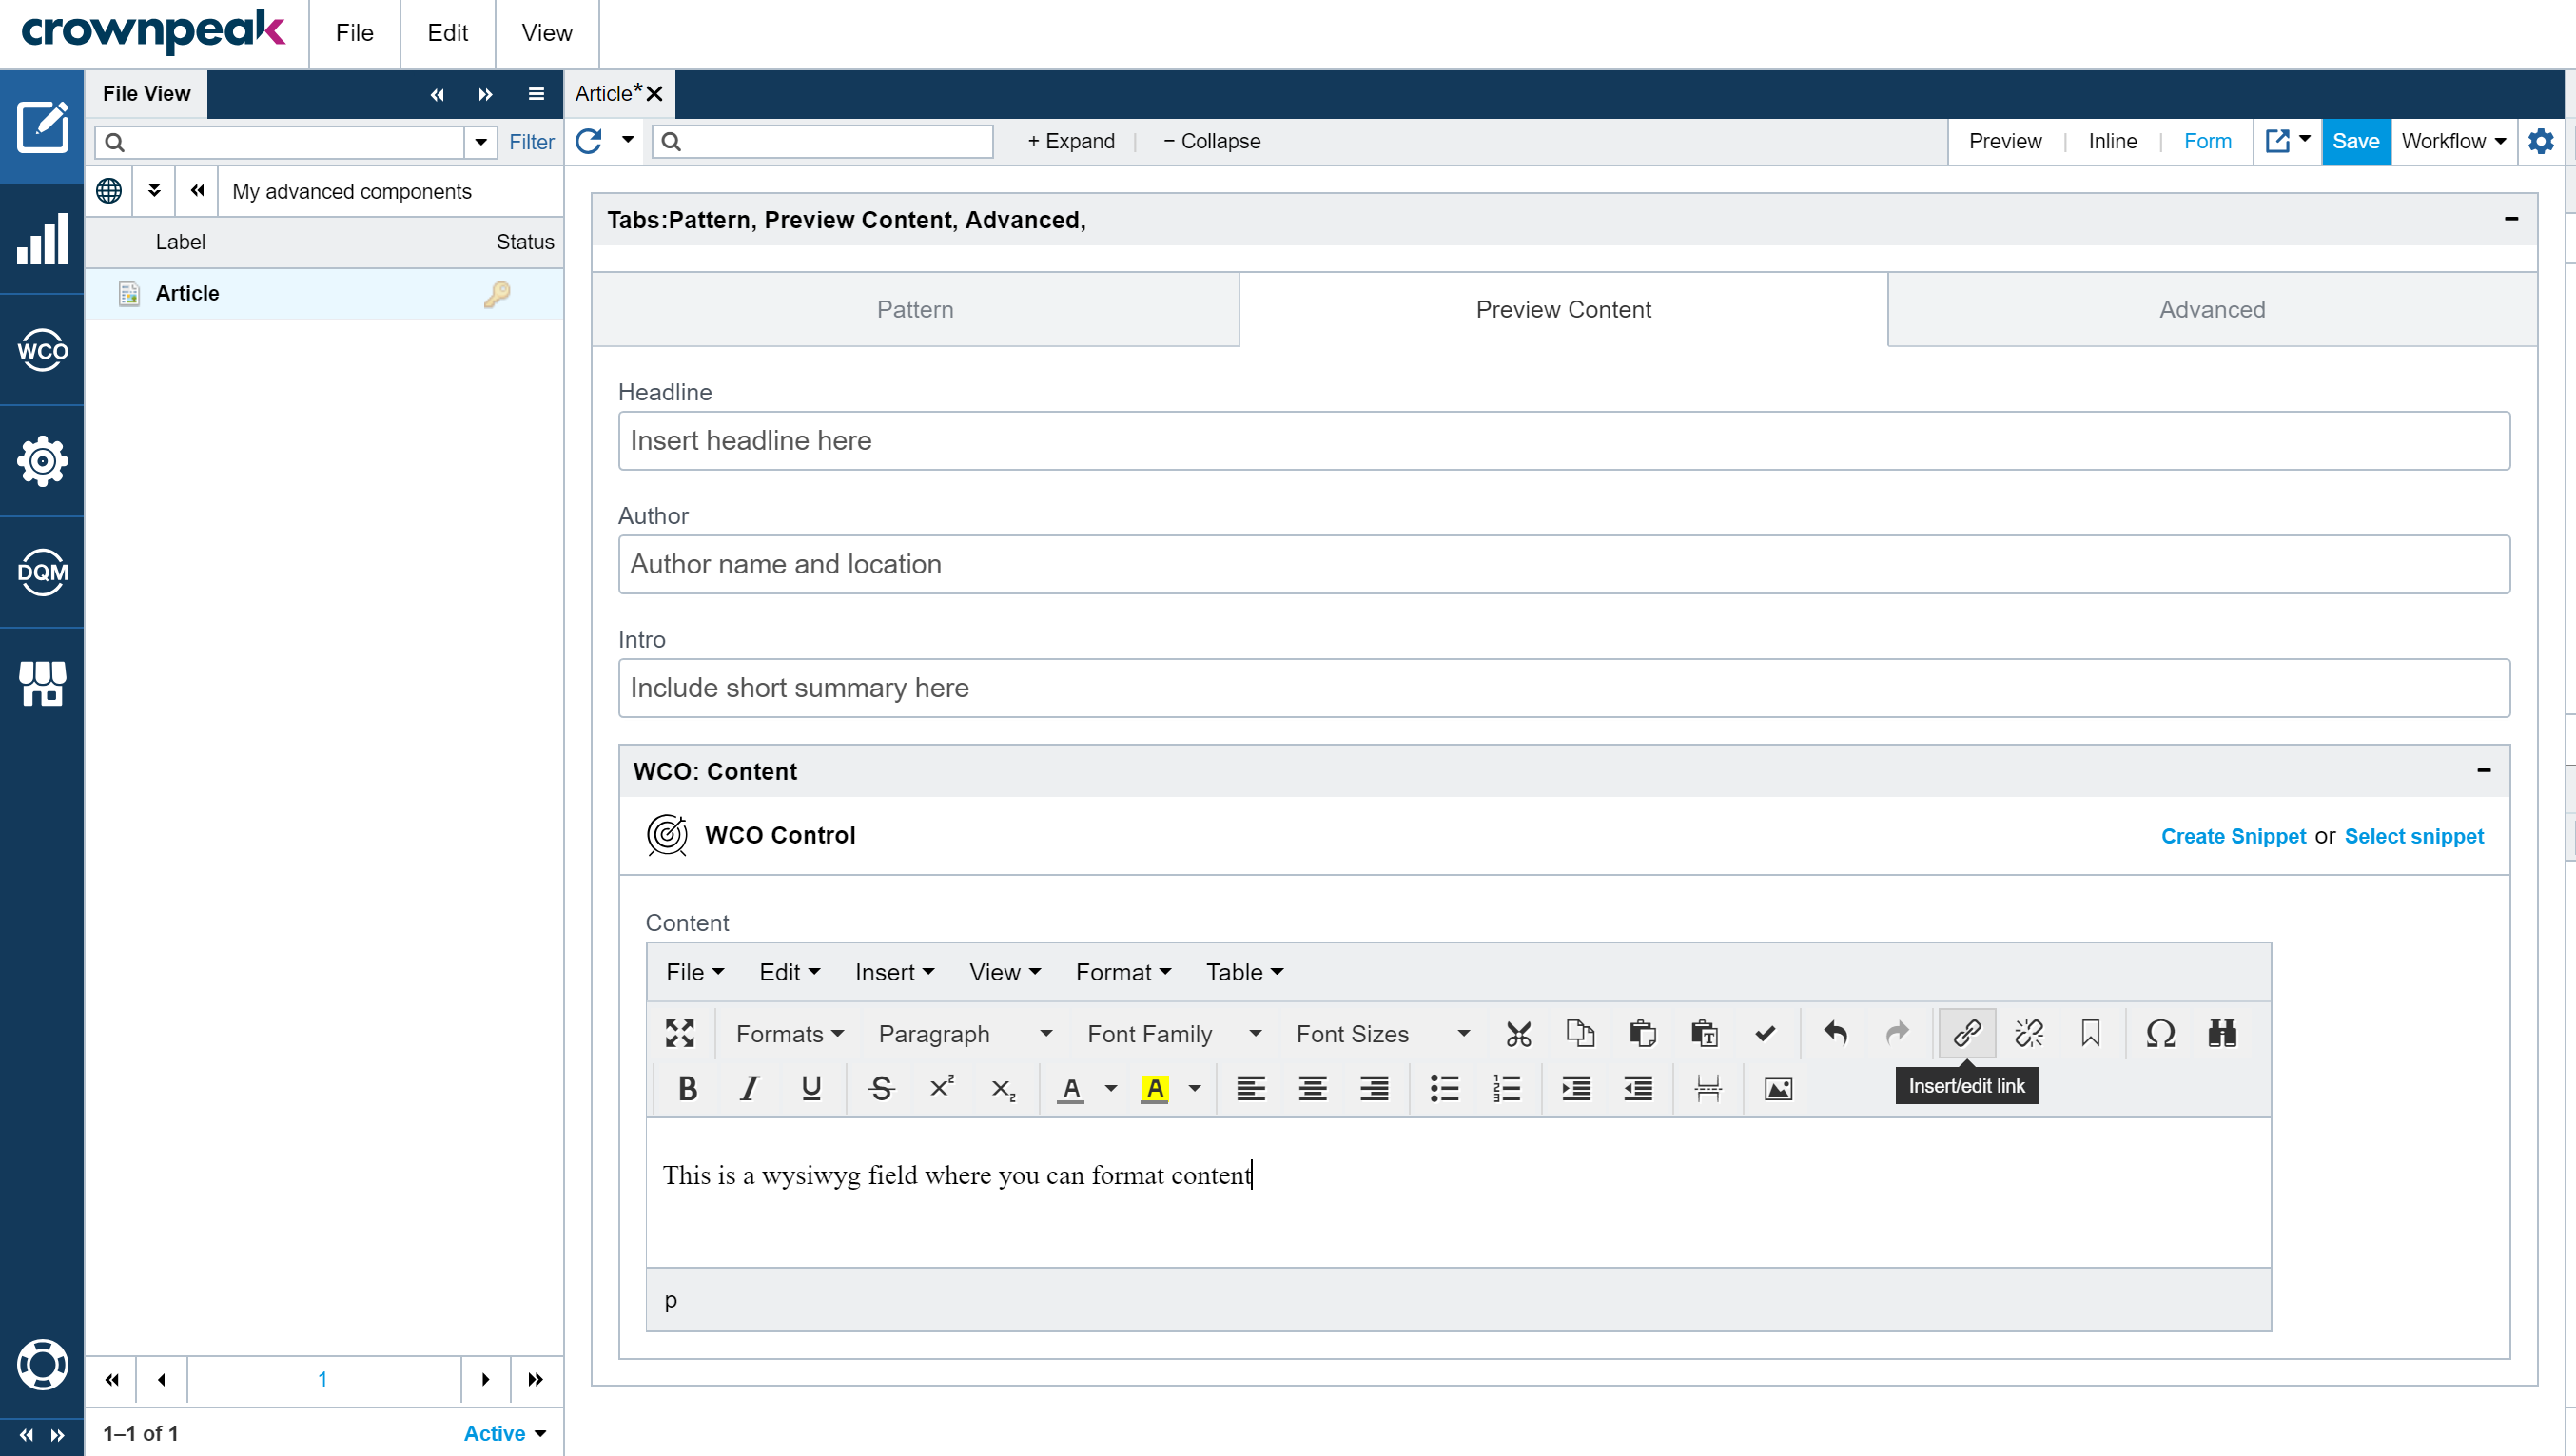Viewport: 2576px width, 1456px height.
Task: Open the editor Table menu
Action: 1244,972
